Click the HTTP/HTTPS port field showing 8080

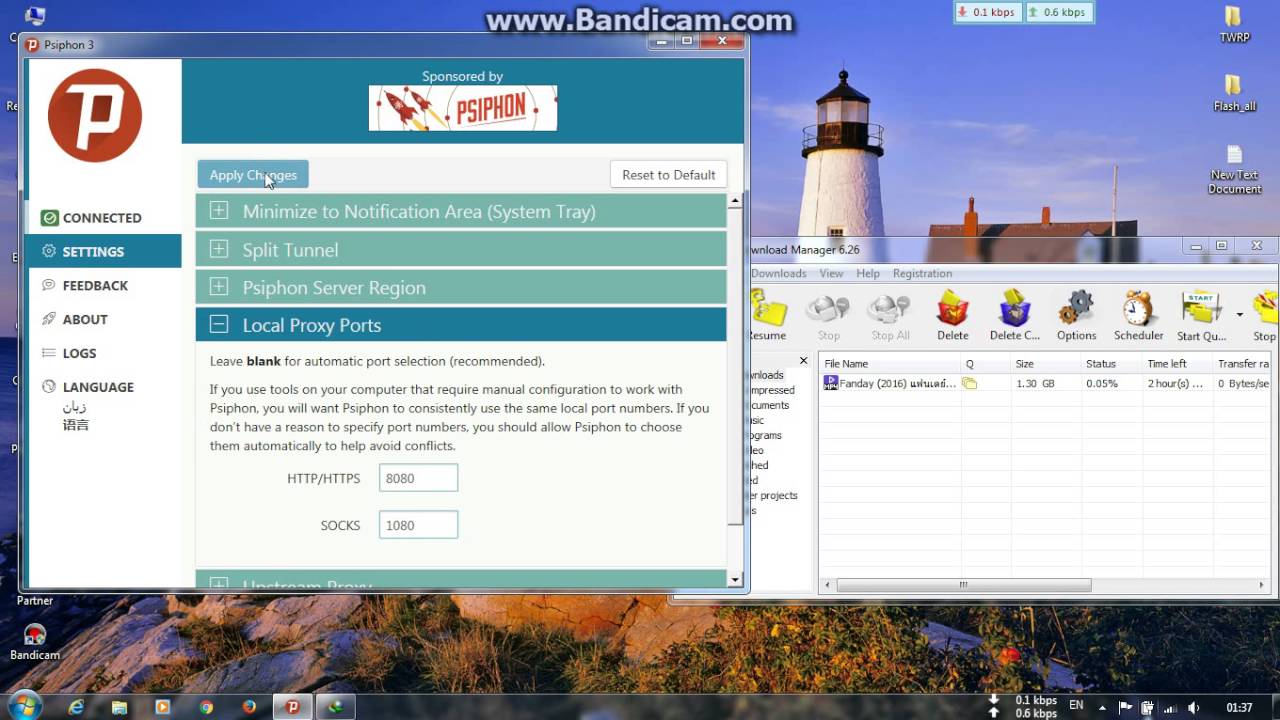pos(418,478)
